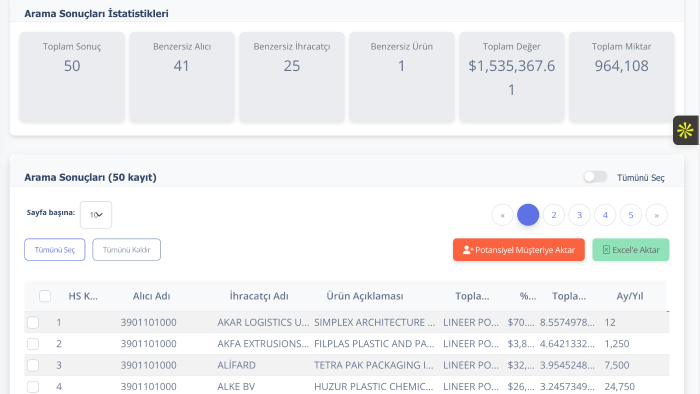Image resolution: width=700 pixels, height=394 pixels.
Task: Click the ALİFARD cell
Action: tap(236, 365)
